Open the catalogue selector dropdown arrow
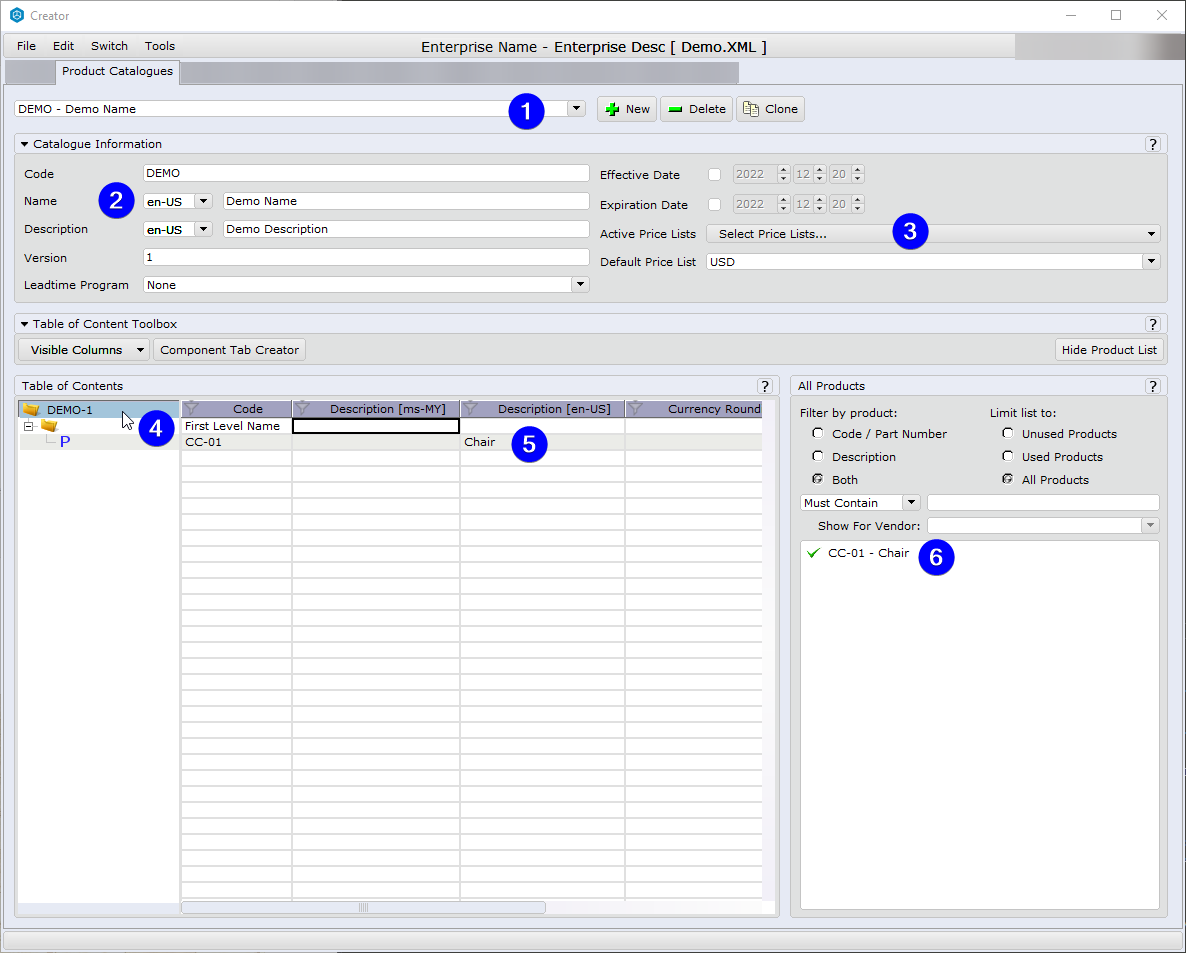The width and height of the screenshot is (1186, 953). [576, 108]
